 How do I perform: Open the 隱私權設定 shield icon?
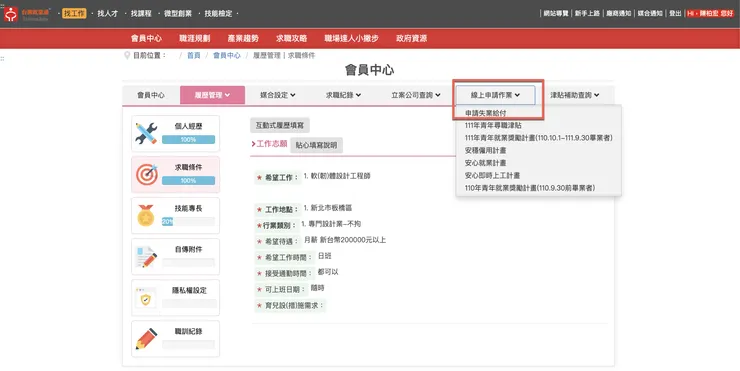146,298
